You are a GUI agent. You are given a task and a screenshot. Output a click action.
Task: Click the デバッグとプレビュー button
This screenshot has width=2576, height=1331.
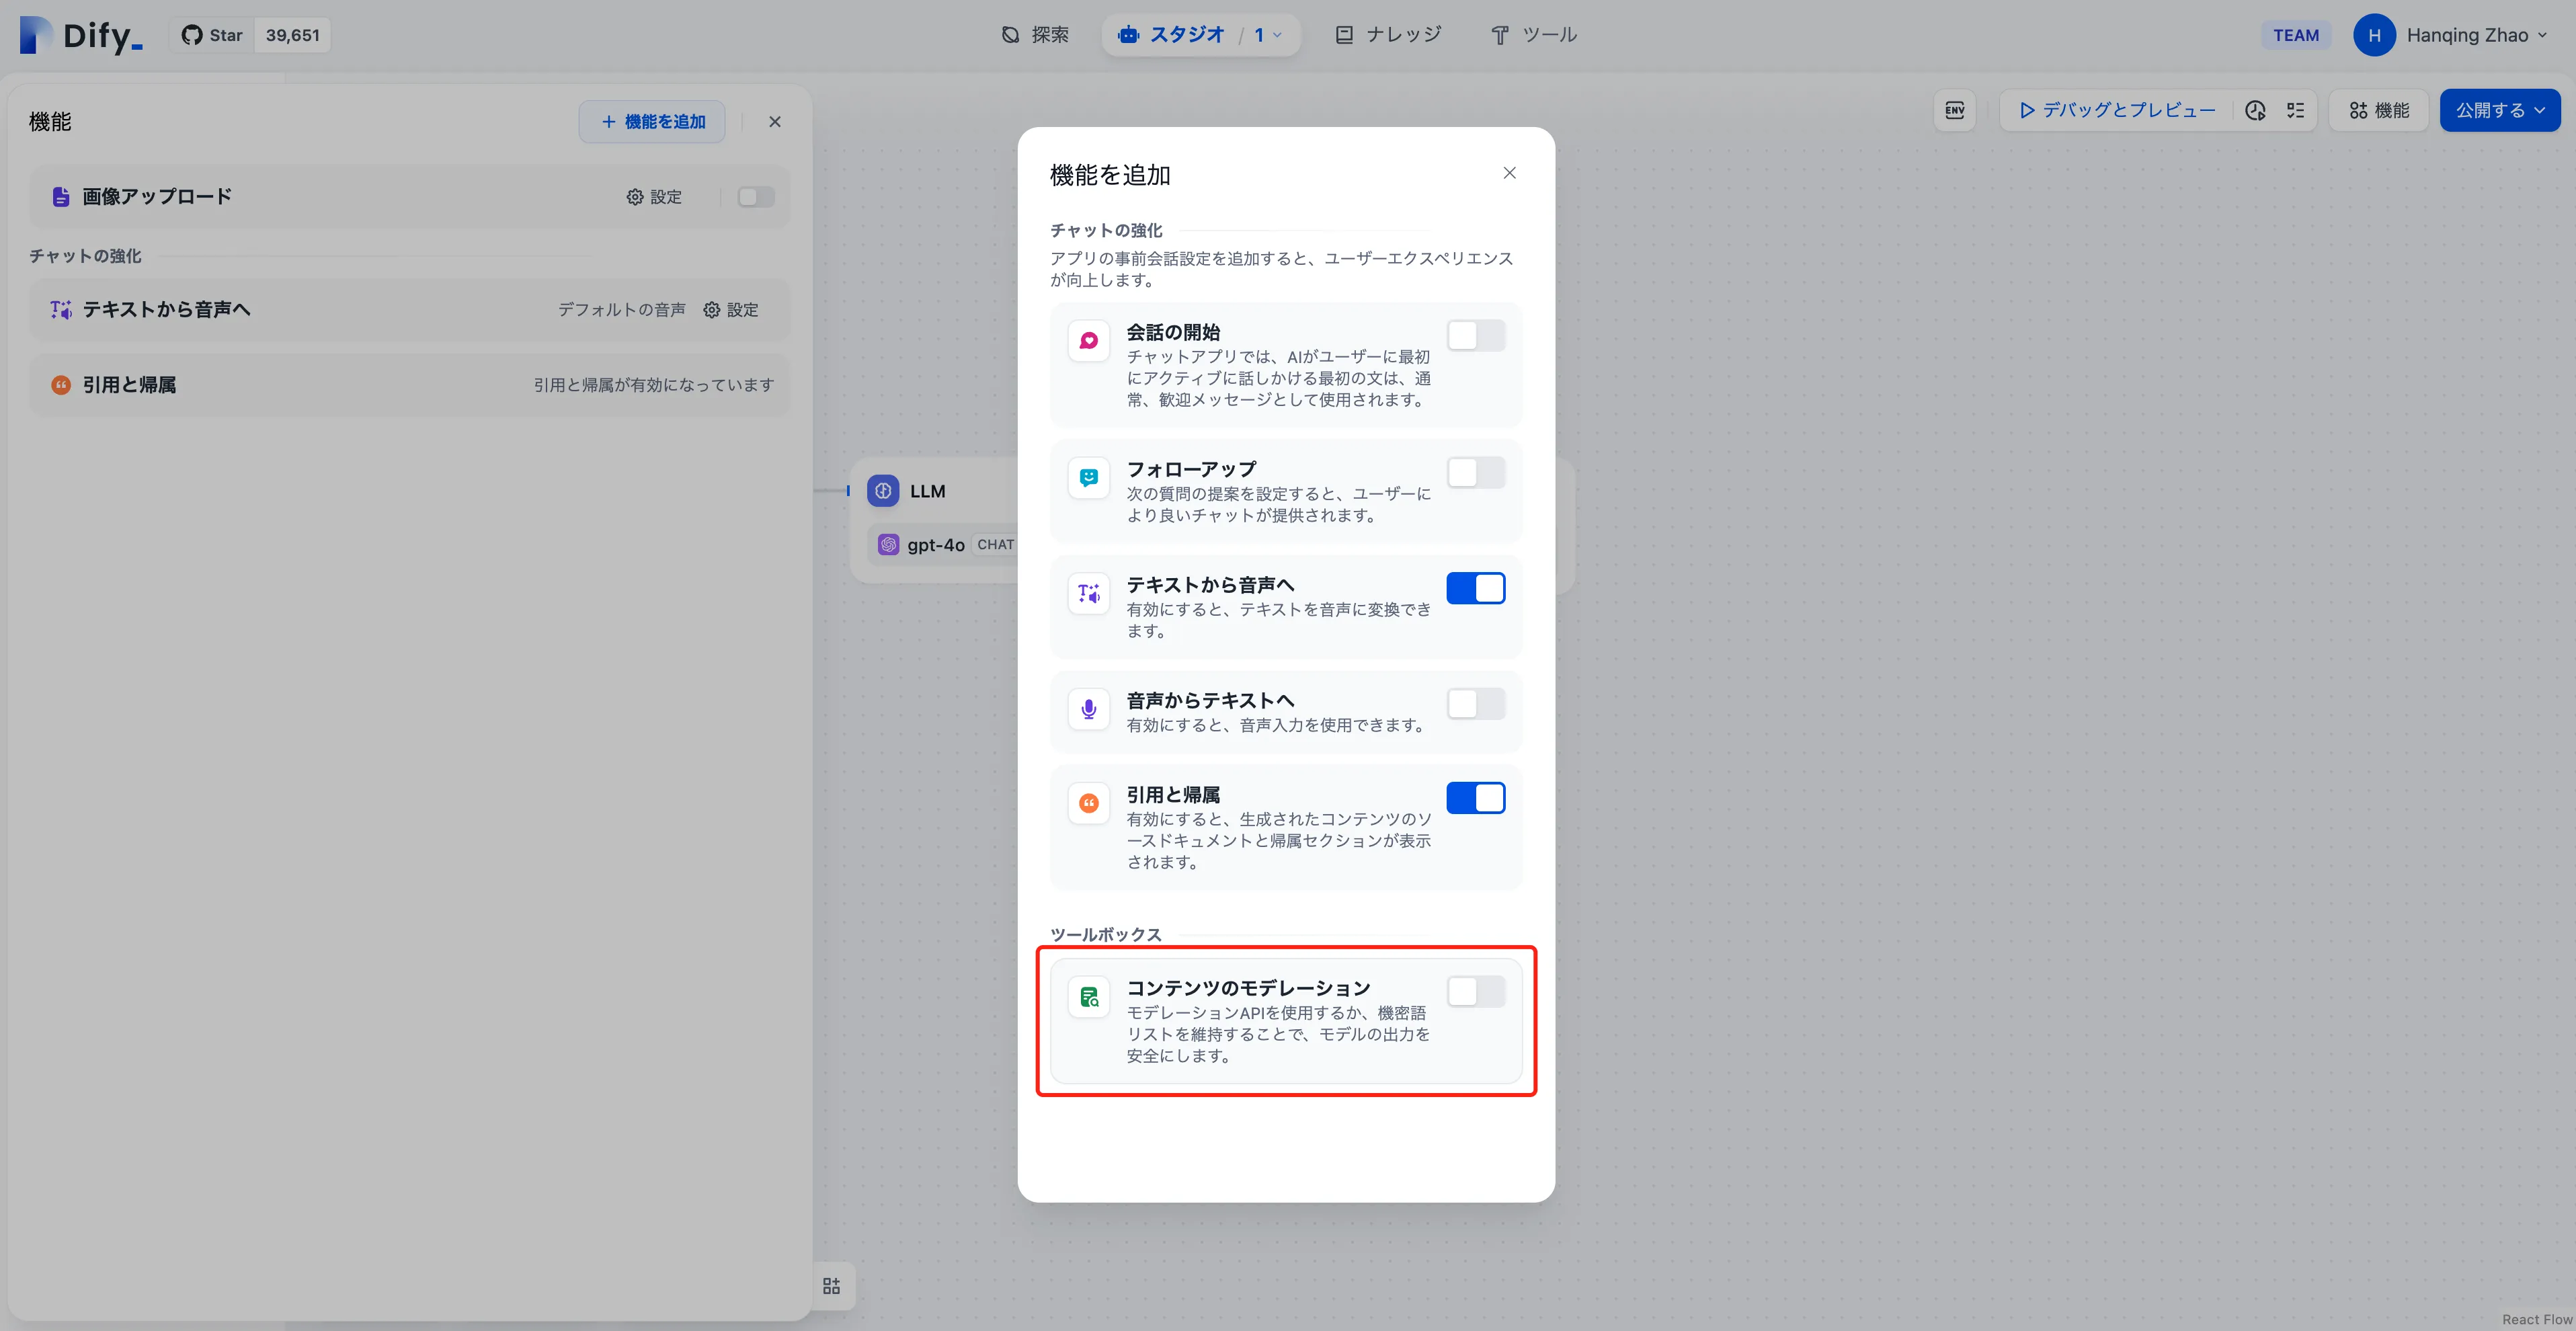(2116, 110)
